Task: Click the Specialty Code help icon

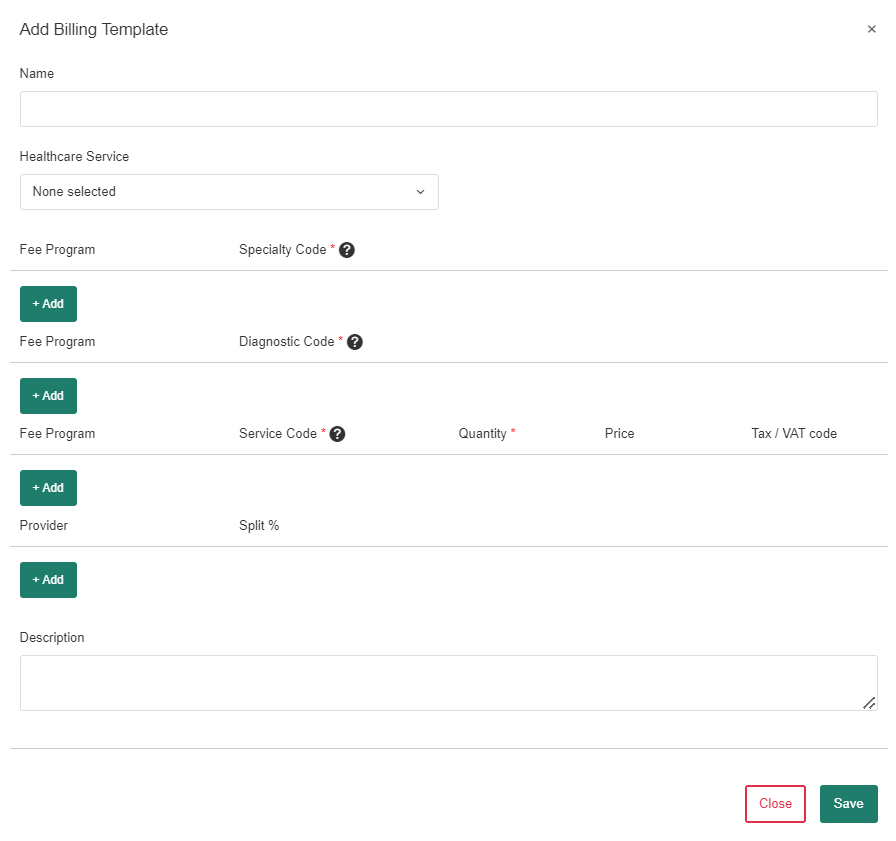Action: [x=347, y=250]
